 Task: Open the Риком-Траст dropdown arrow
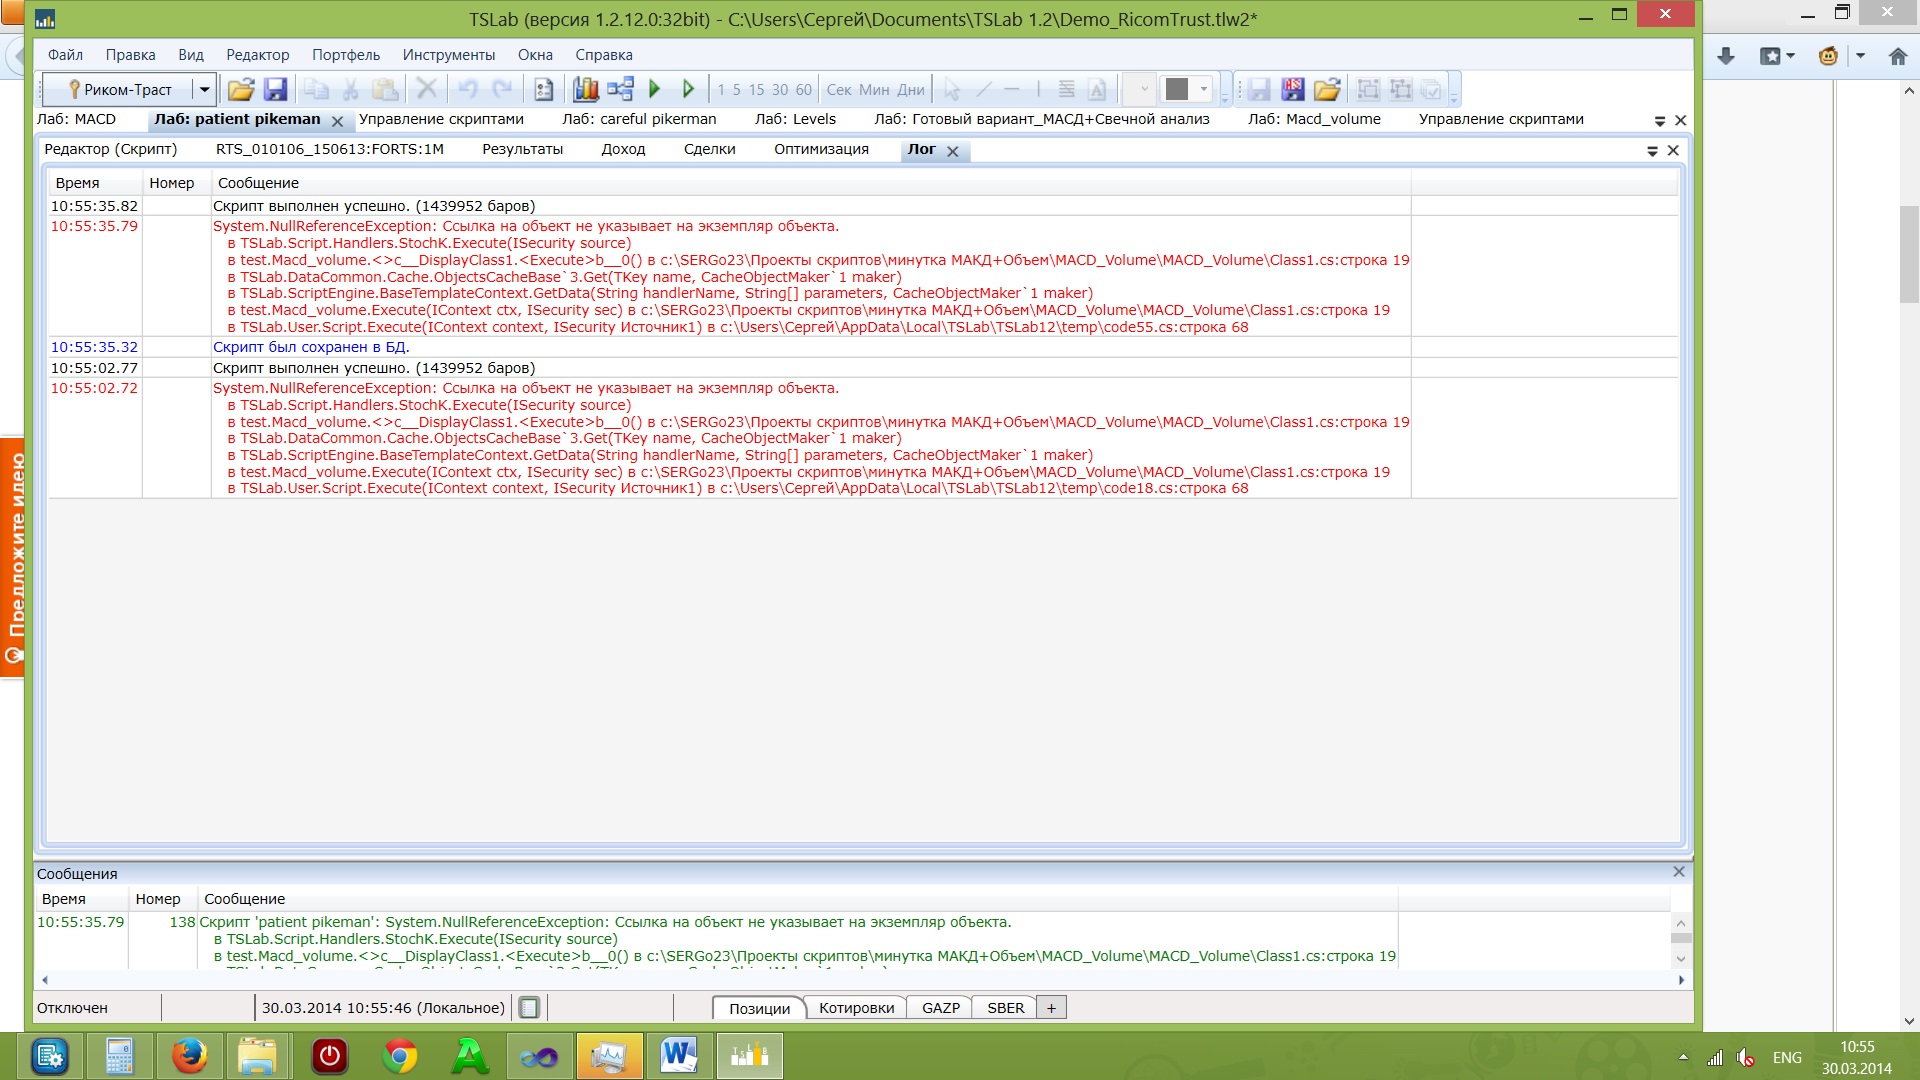point(204,90)
